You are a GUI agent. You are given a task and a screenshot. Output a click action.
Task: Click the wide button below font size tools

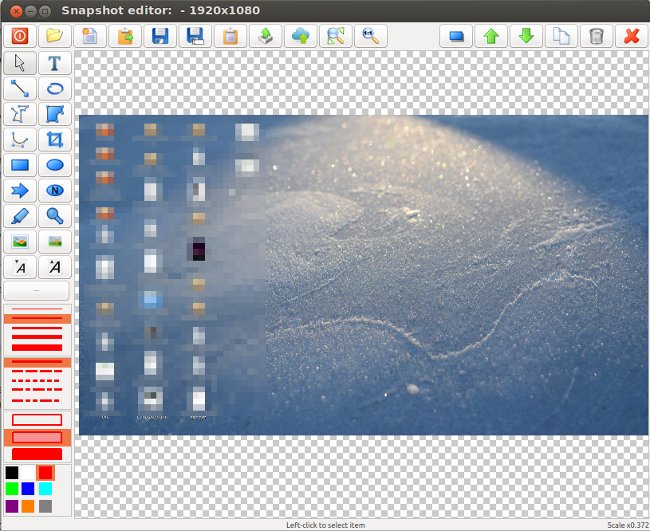pyautogui.click(x=36, y=291)
